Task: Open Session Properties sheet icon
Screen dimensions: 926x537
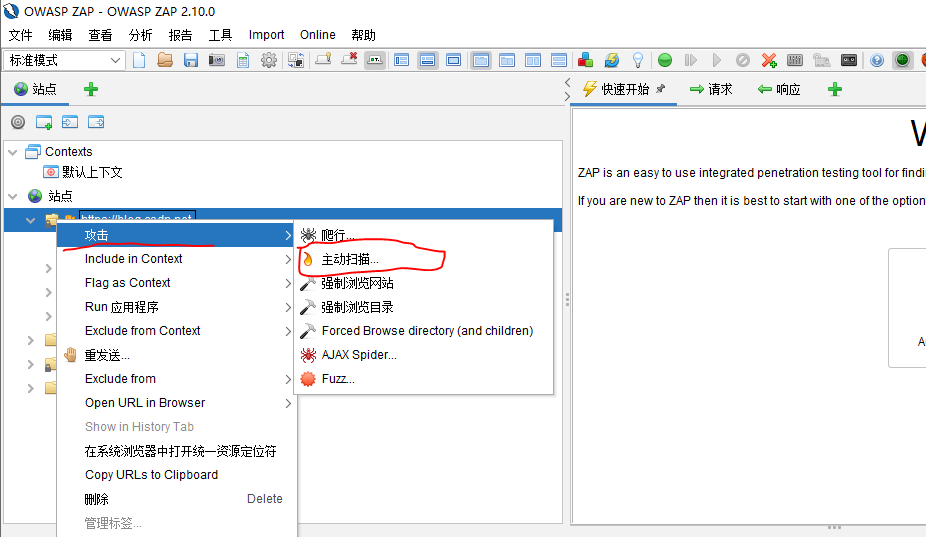Action: (243, 60)
